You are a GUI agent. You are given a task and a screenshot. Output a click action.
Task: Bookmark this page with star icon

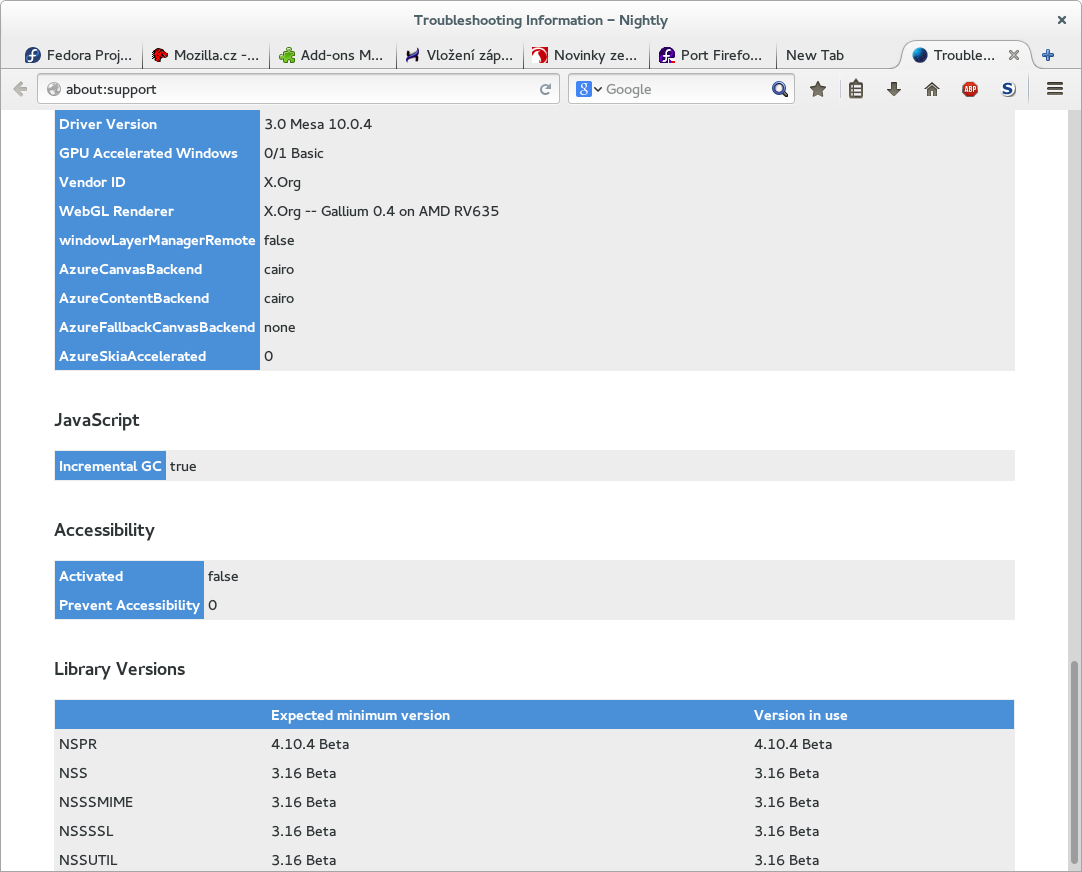point(818,89)
